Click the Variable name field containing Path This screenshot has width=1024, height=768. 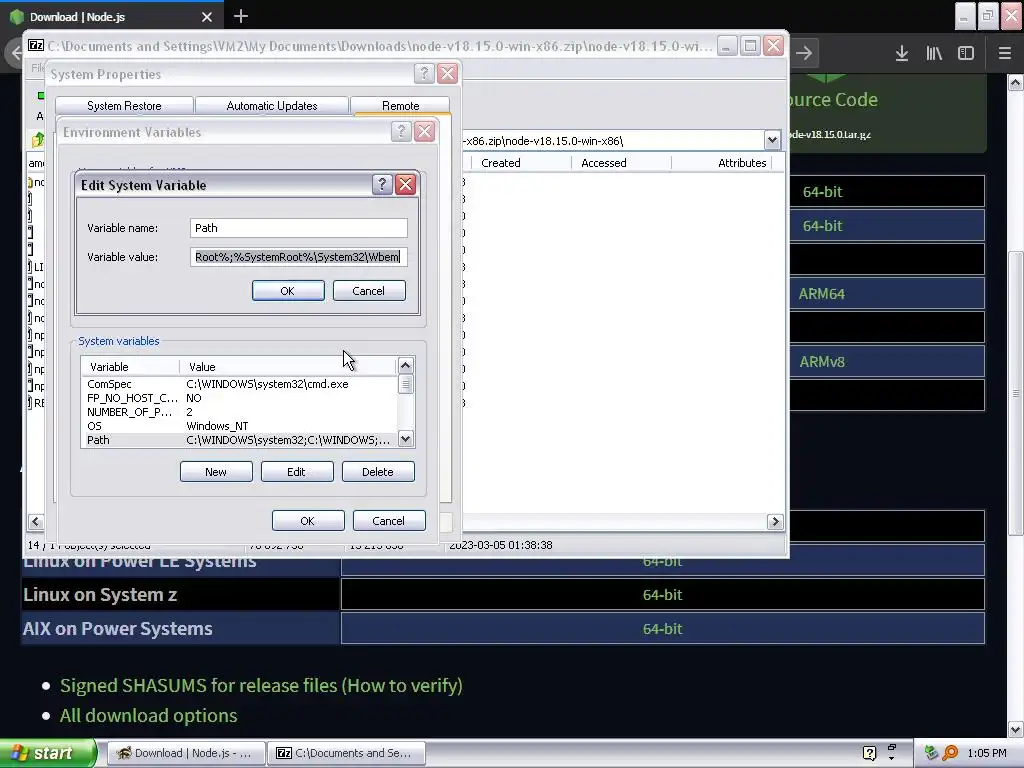[x=299, y=228]
